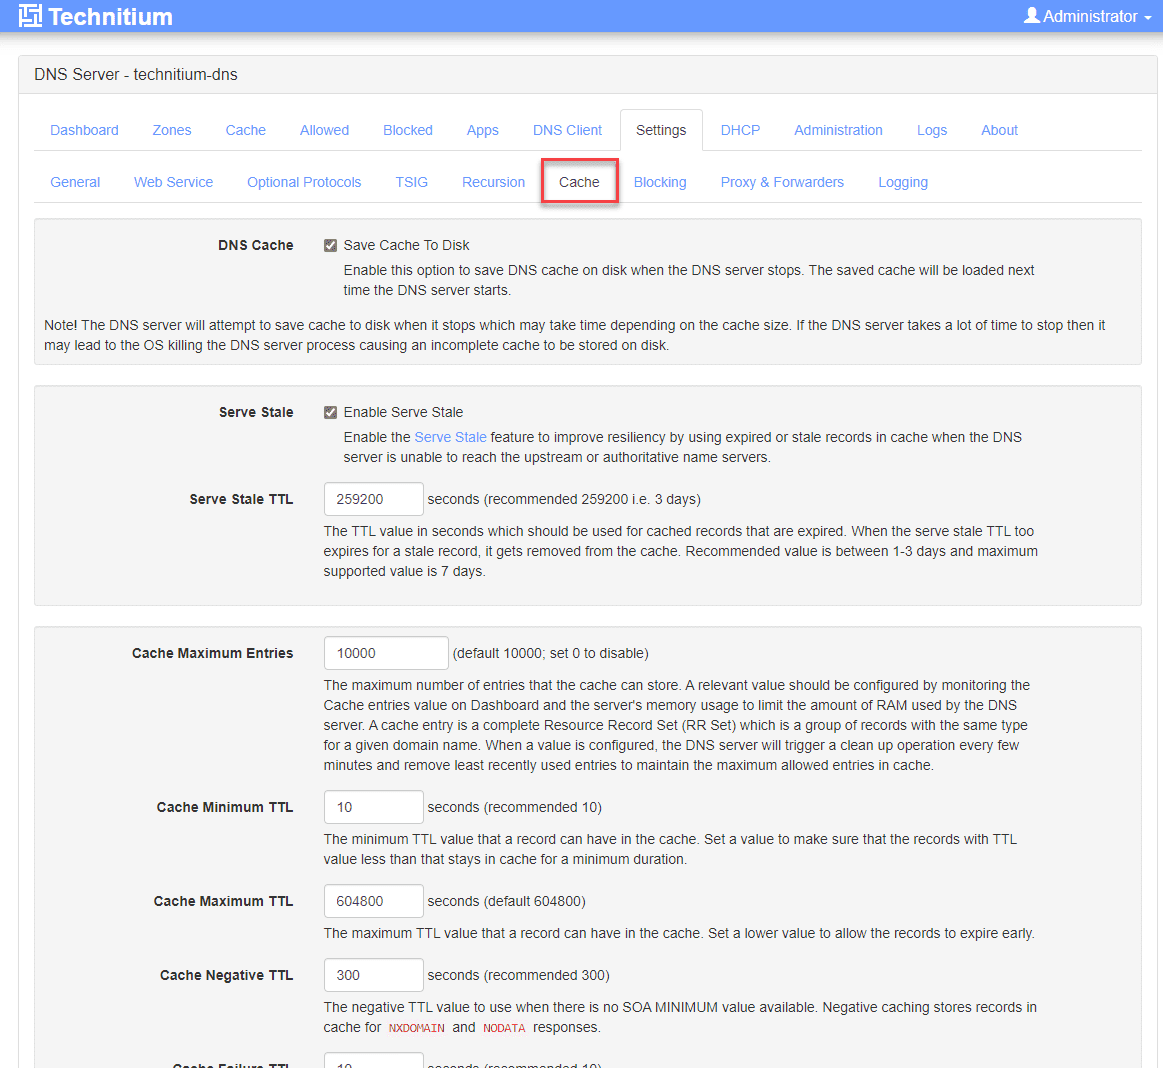The width and height of the screenshot is (1163, 1068).
Task: Click the Save Cache To Disk label
Action: [x=406, y=245]
